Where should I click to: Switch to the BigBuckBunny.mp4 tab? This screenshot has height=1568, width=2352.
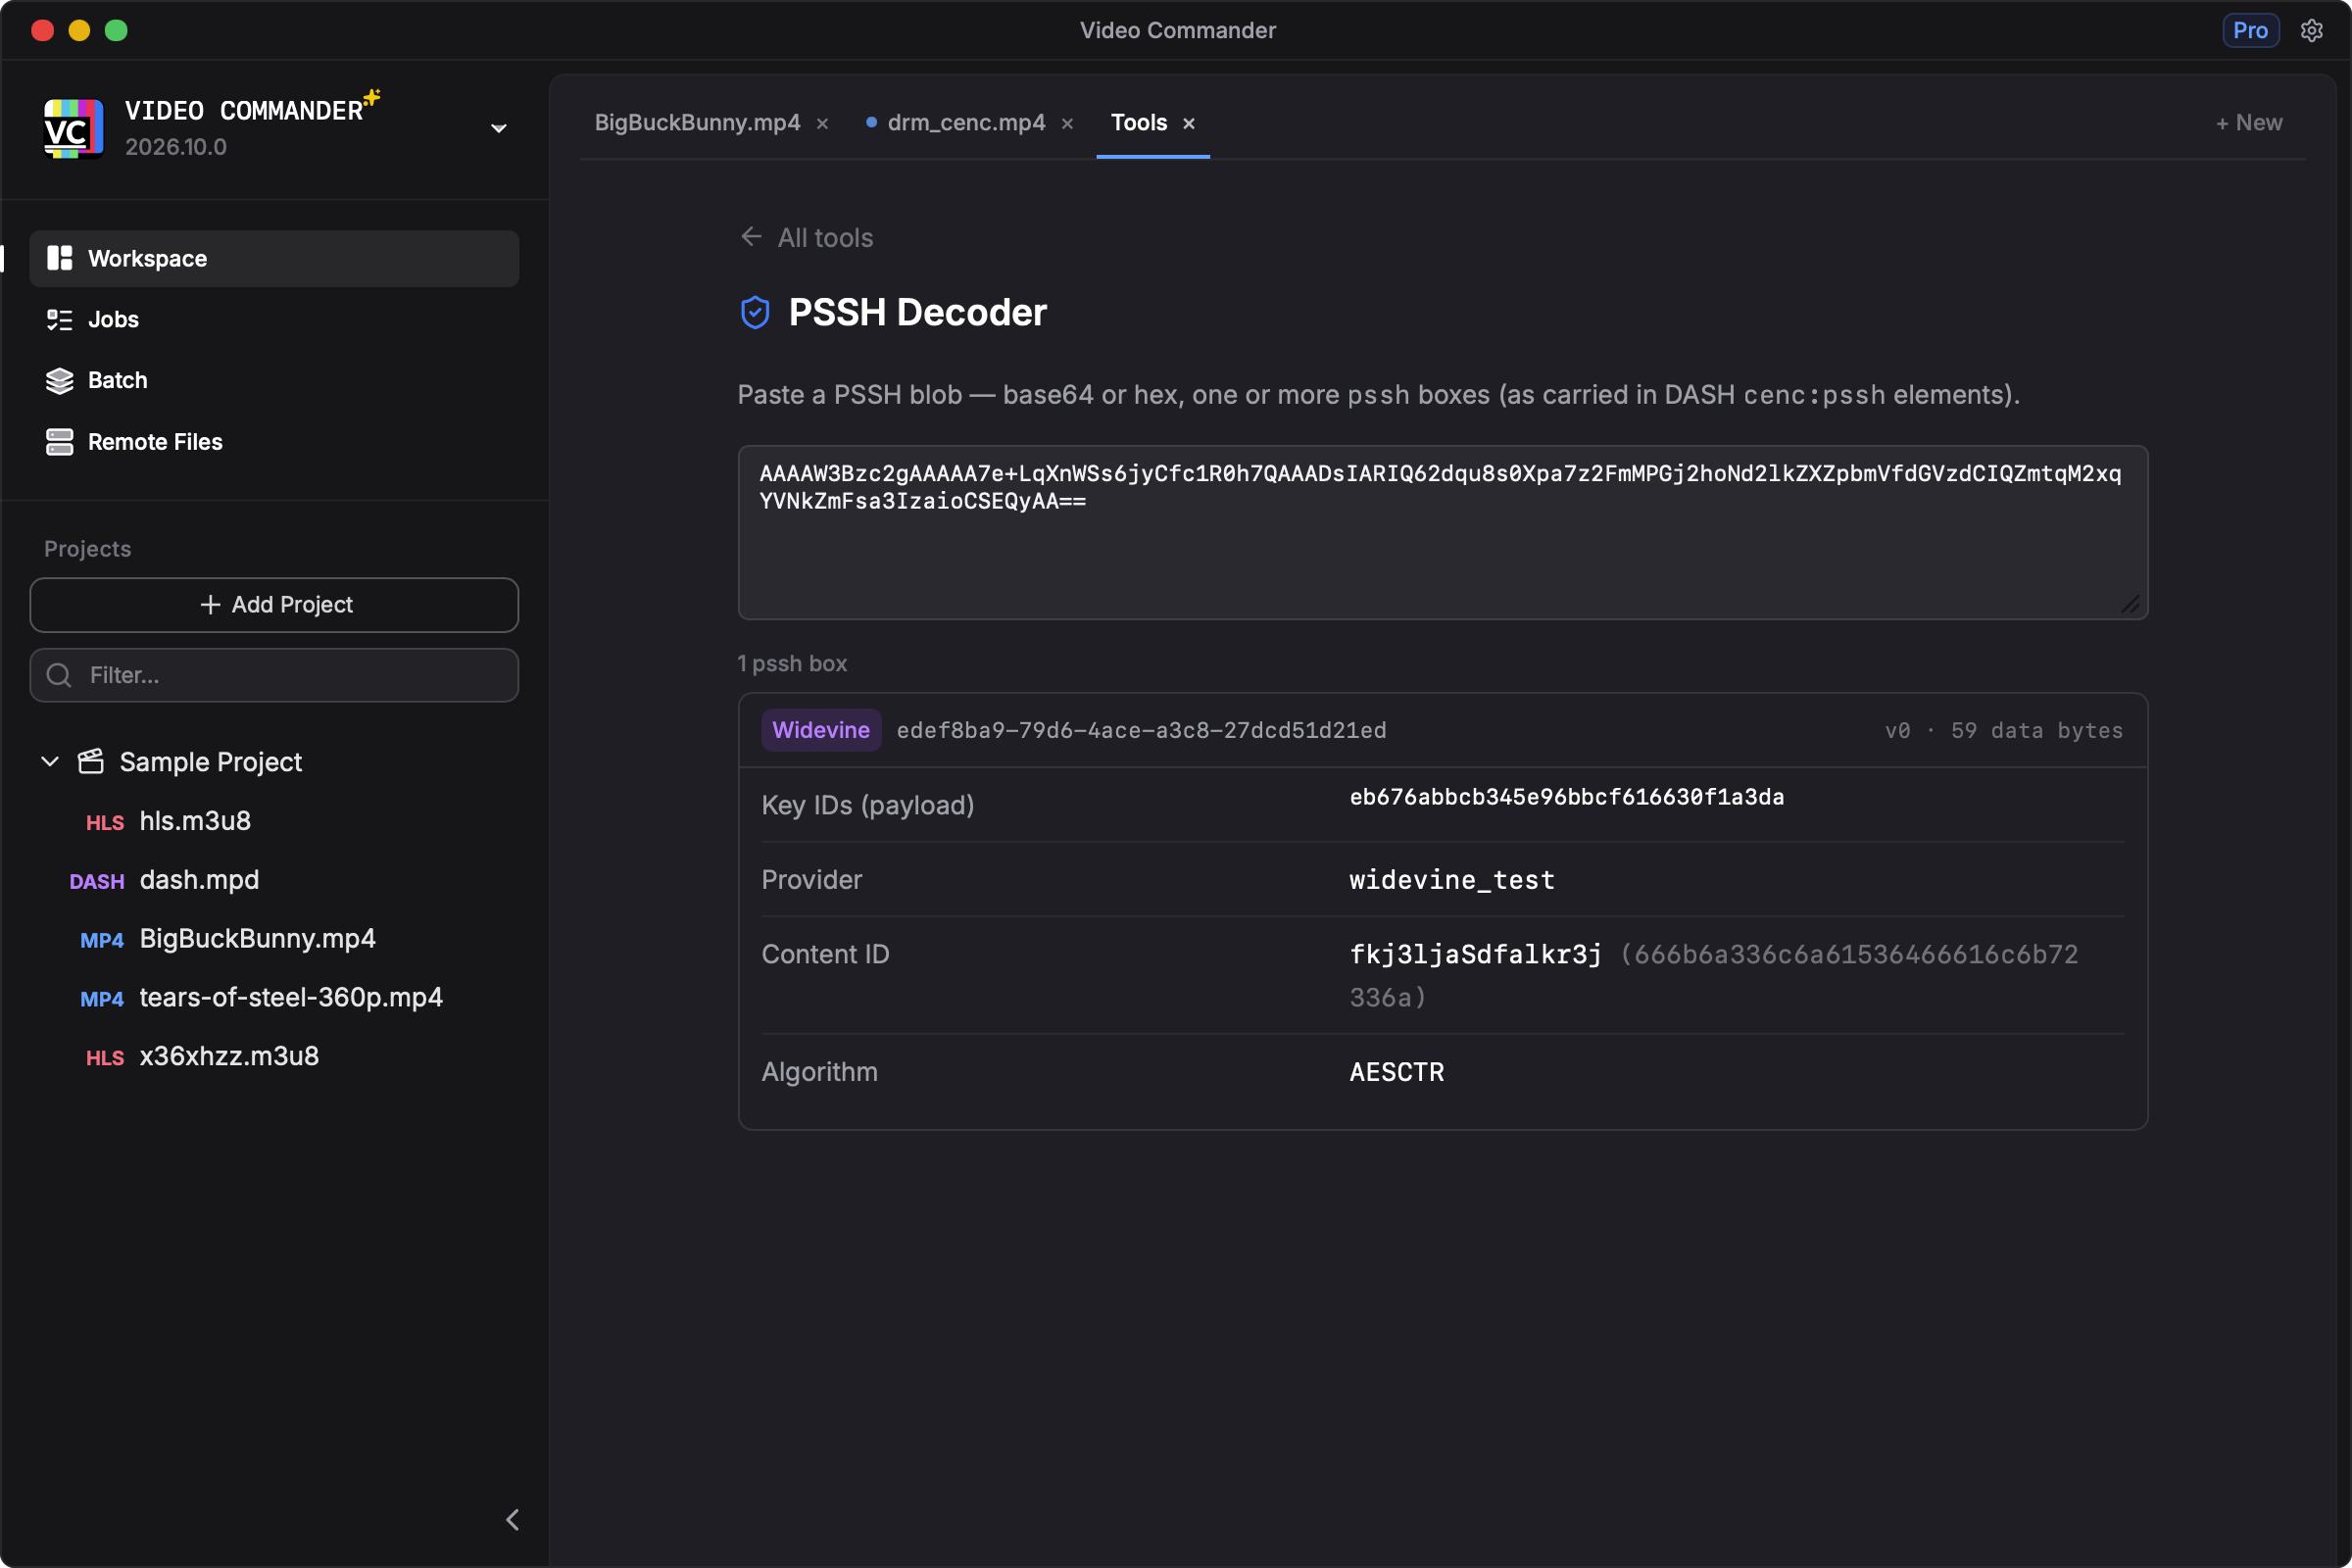697,123
